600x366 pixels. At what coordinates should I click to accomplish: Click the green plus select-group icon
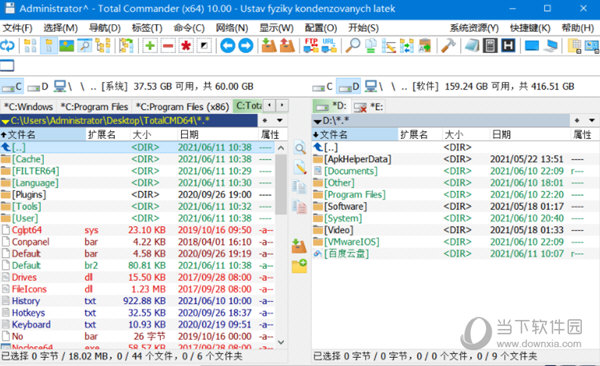click(x=150, y=46)
